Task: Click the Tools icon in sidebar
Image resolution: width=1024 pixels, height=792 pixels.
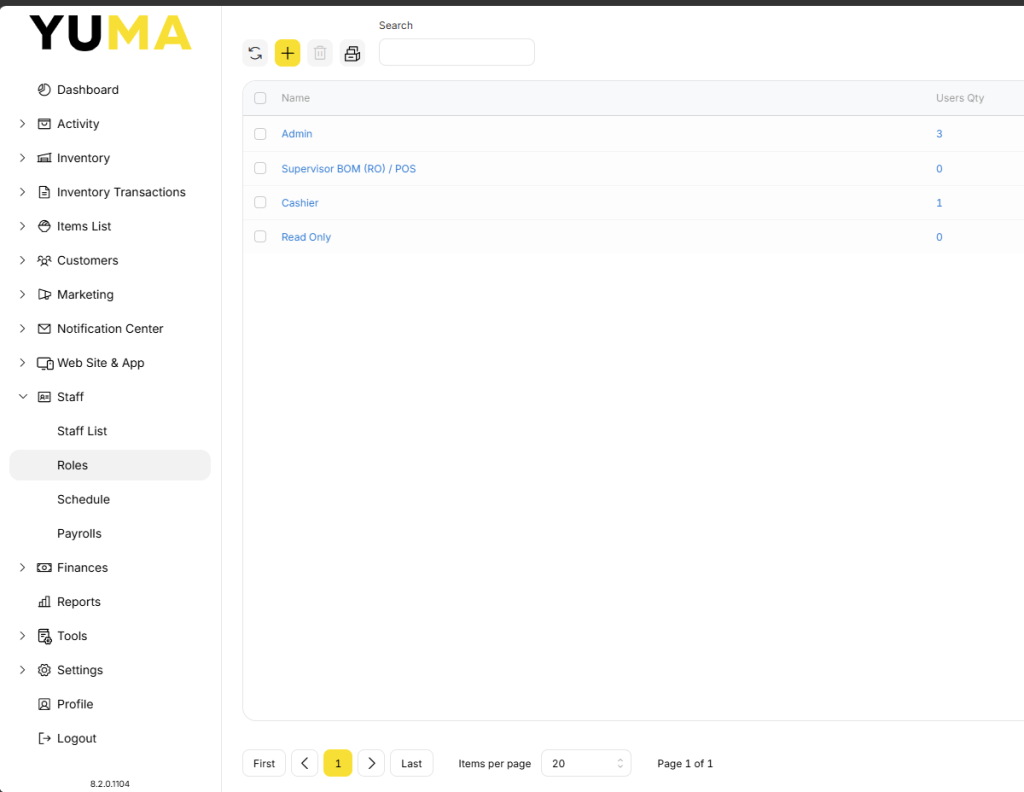Action: (44, 636)
